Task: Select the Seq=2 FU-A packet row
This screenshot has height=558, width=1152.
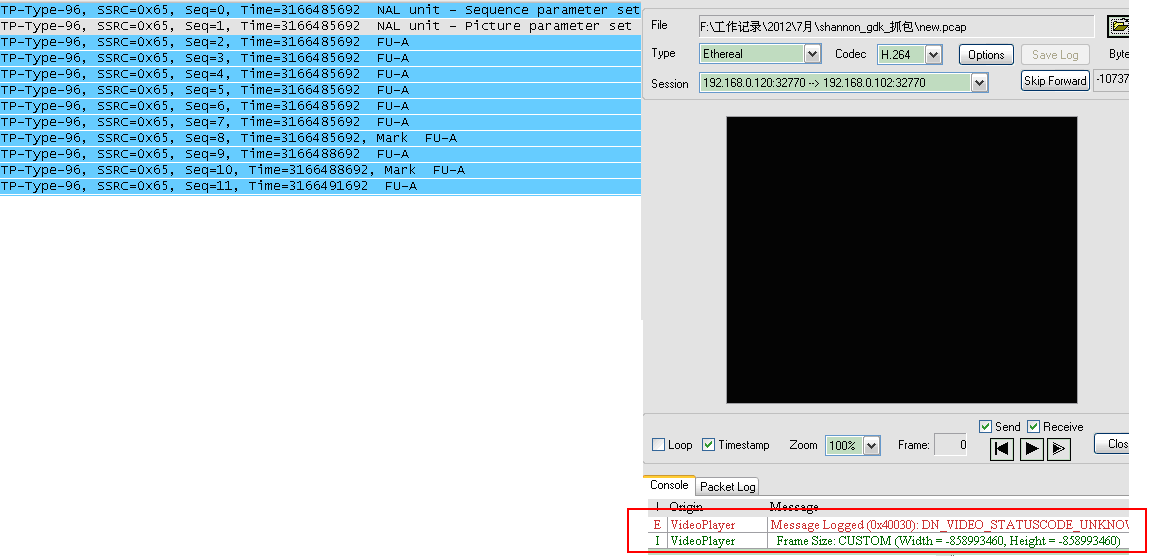Action: (x=320, y=42)
